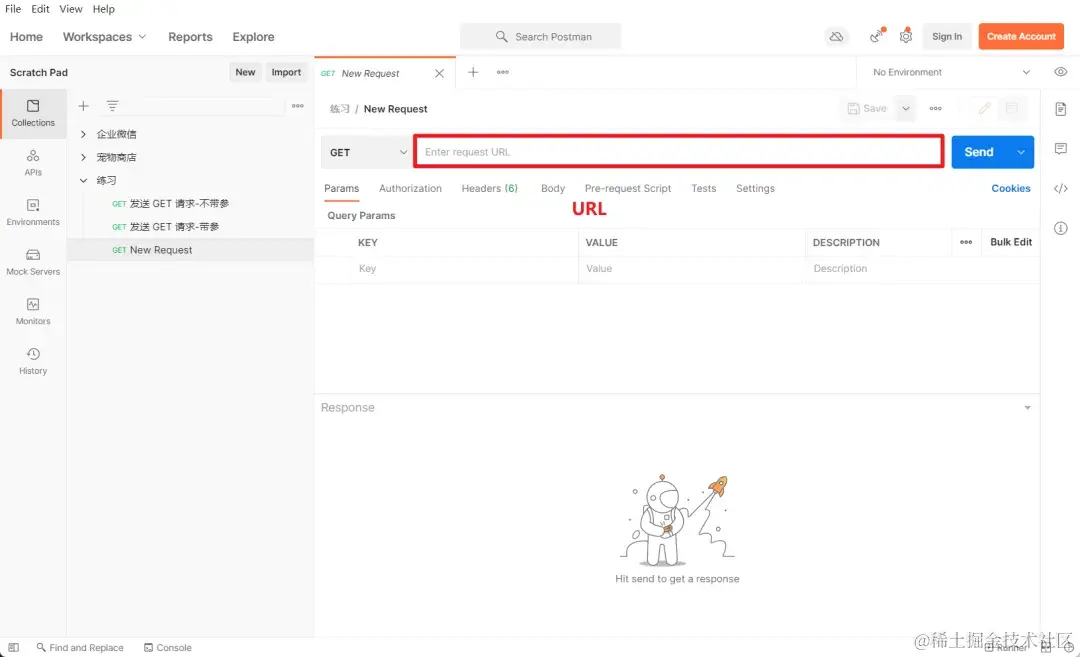Switch to the Tests tab
Image resolution: width=1080 pixels, height=657 pixels.
[x=704, y=188]
